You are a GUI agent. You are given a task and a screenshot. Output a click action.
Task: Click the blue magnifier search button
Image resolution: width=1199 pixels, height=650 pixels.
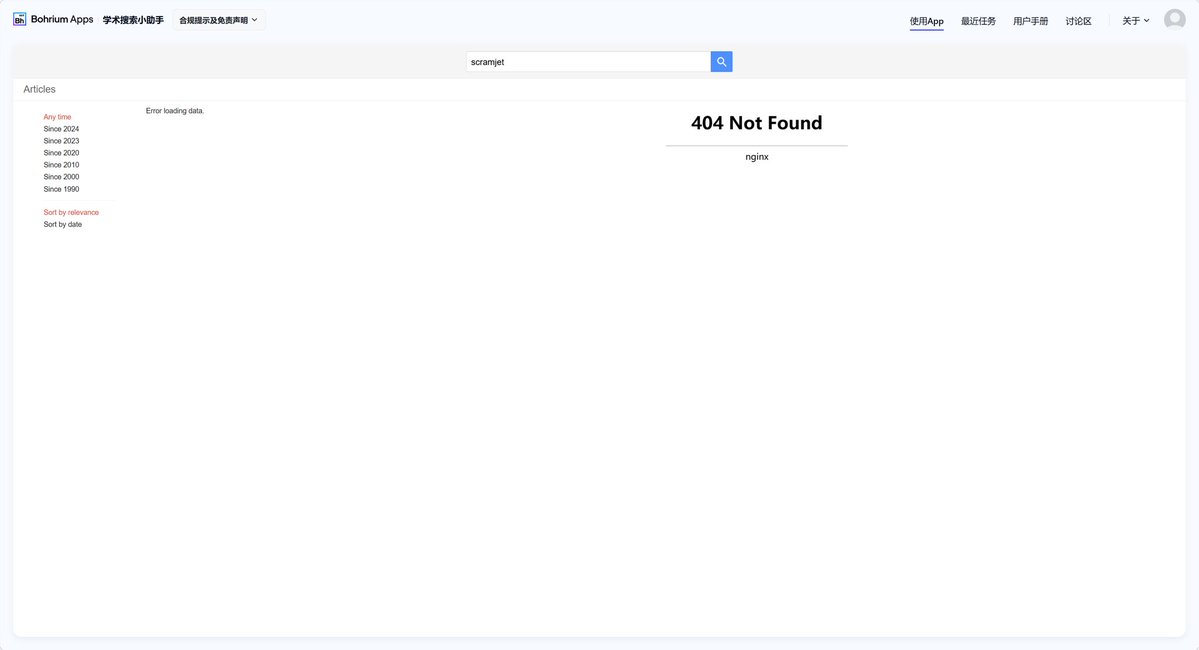point(721,62)
